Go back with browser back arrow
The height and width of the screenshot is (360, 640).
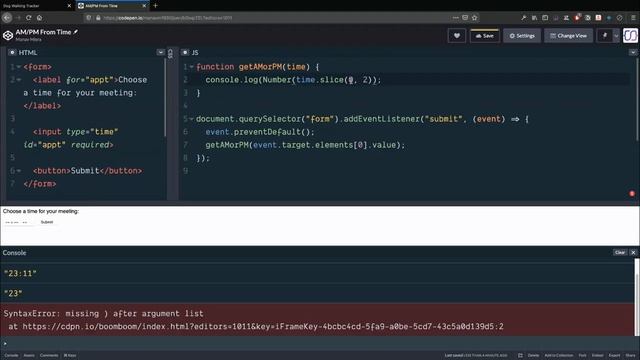click(7, 18)
